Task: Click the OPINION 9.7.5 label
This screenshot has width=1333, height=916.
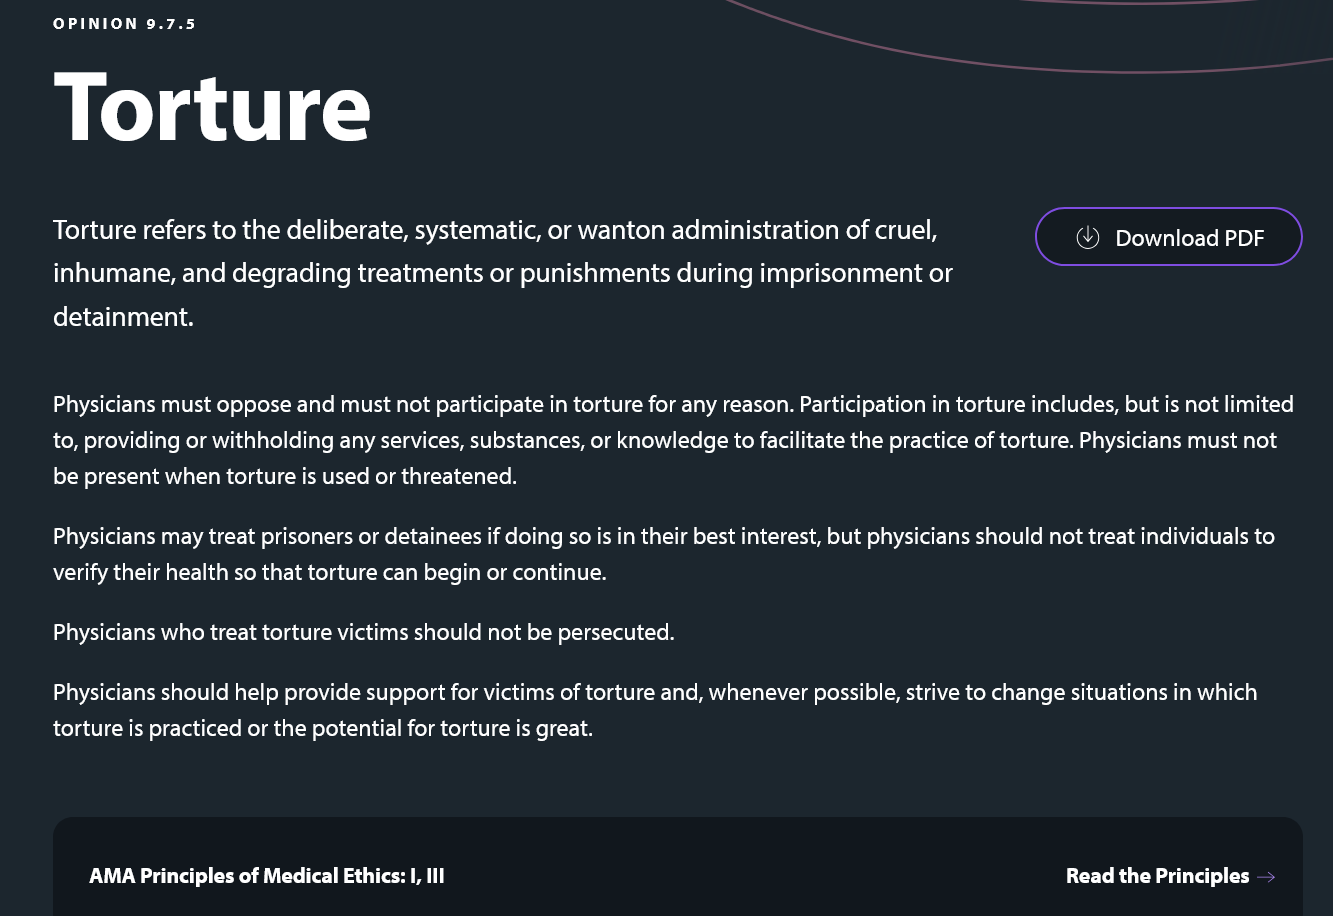Action: 125,24
